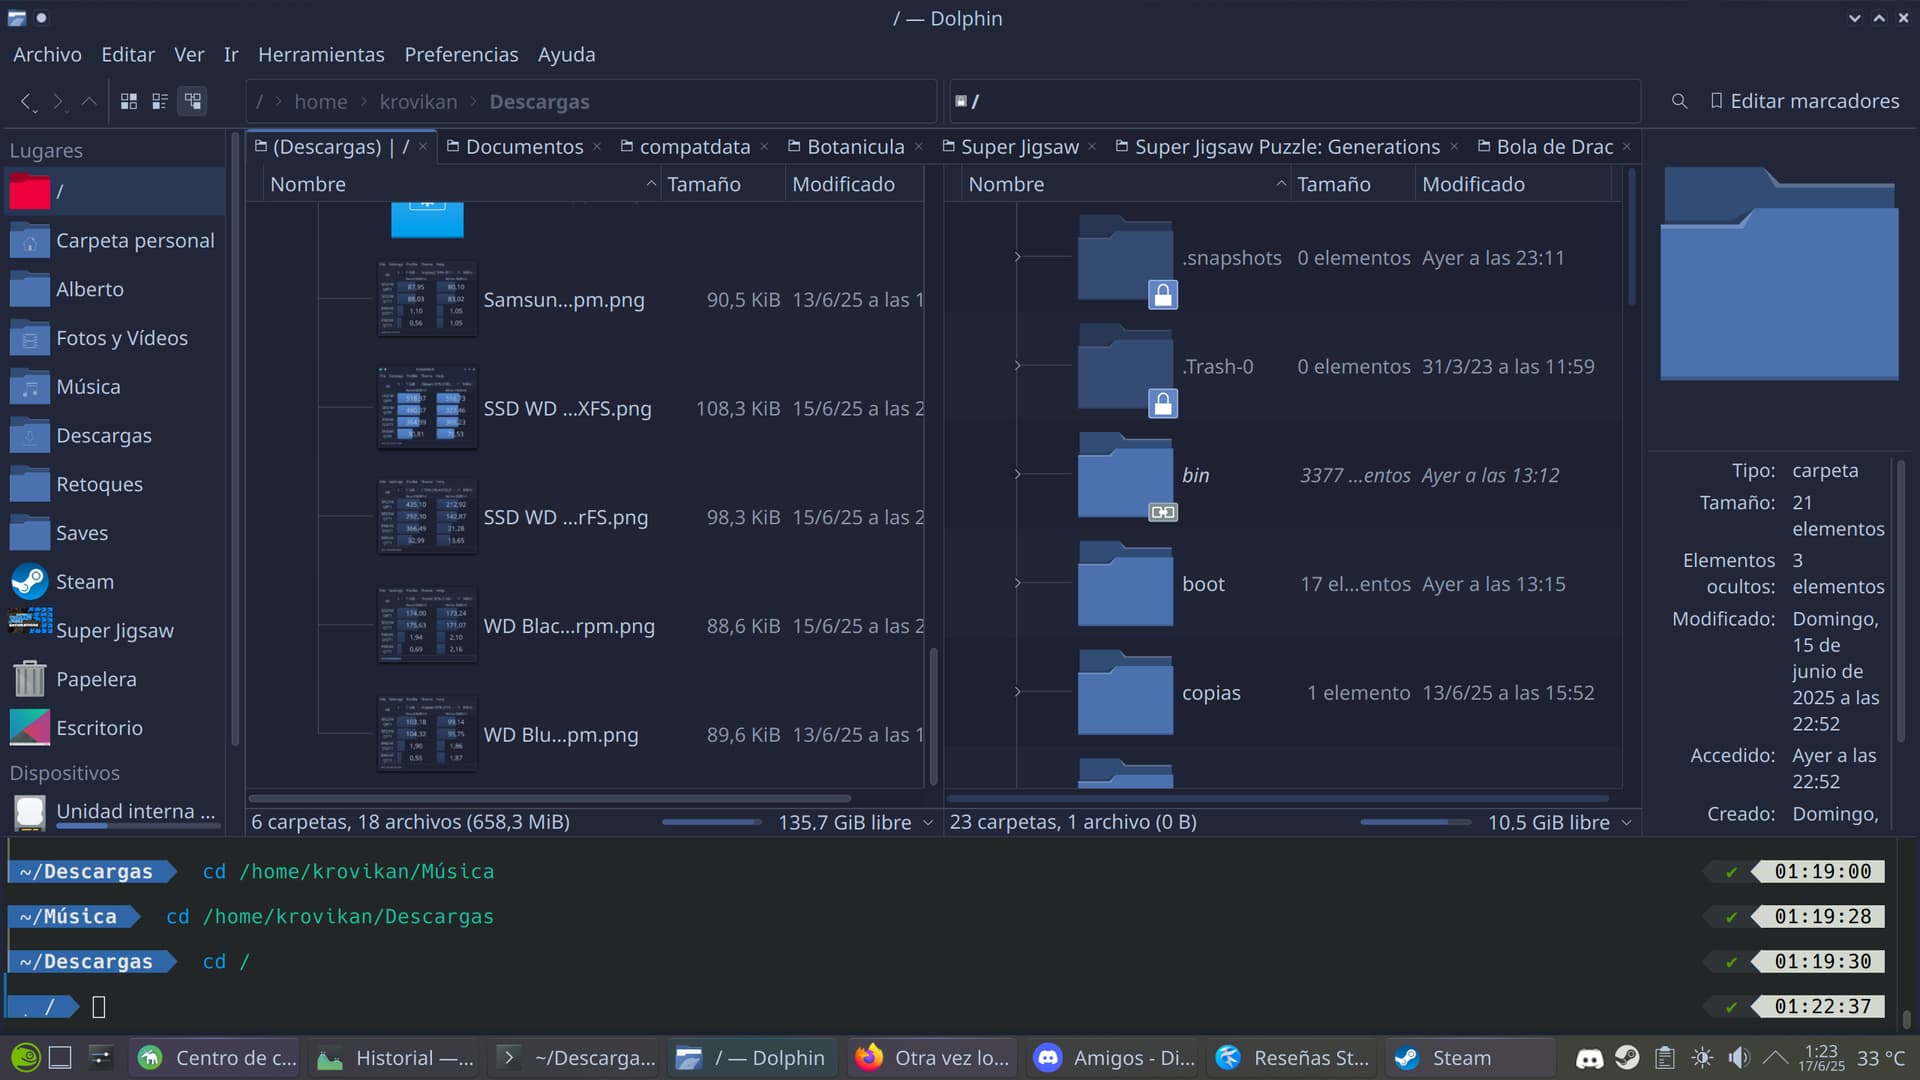Expand the .Trash-0 folder tree
Screen dimensions: 1920x1080
(x=1018, y=366)
